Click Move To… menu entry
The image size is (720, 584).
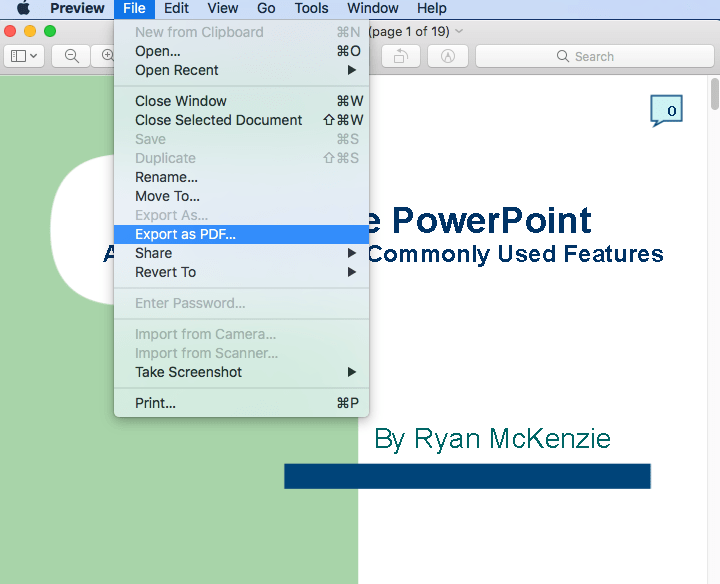(x=167, y=196)
